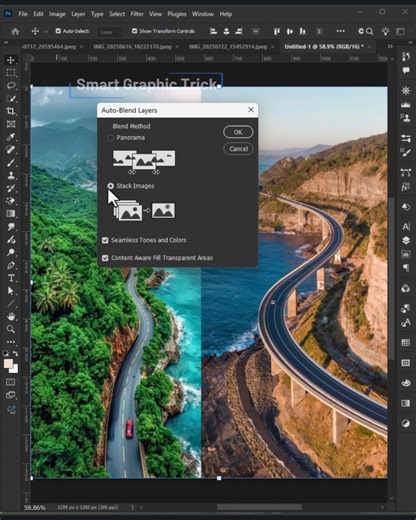Open the Window menu
The image size is (416, 520).
[x=203, y=14]
